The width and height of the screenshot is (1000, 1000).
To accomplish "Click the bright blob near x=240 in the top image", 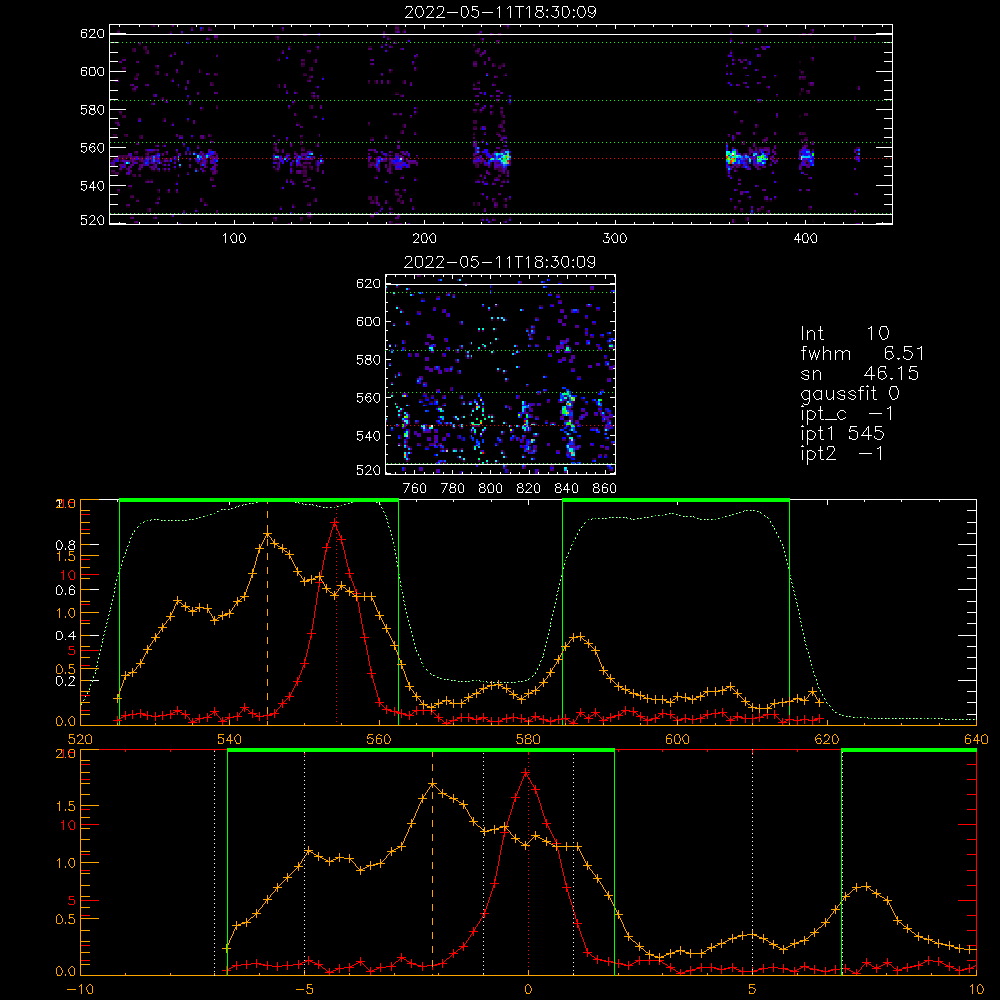I will coord(504,157).
